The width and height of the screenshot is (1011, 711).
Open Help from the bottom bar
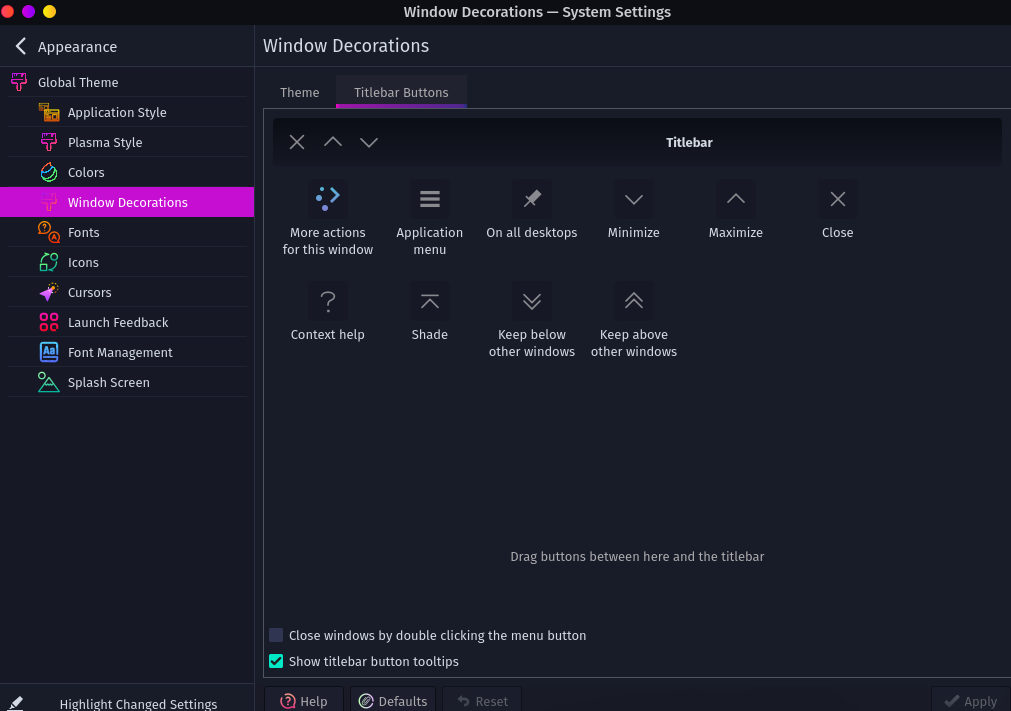tap(304, 700)
